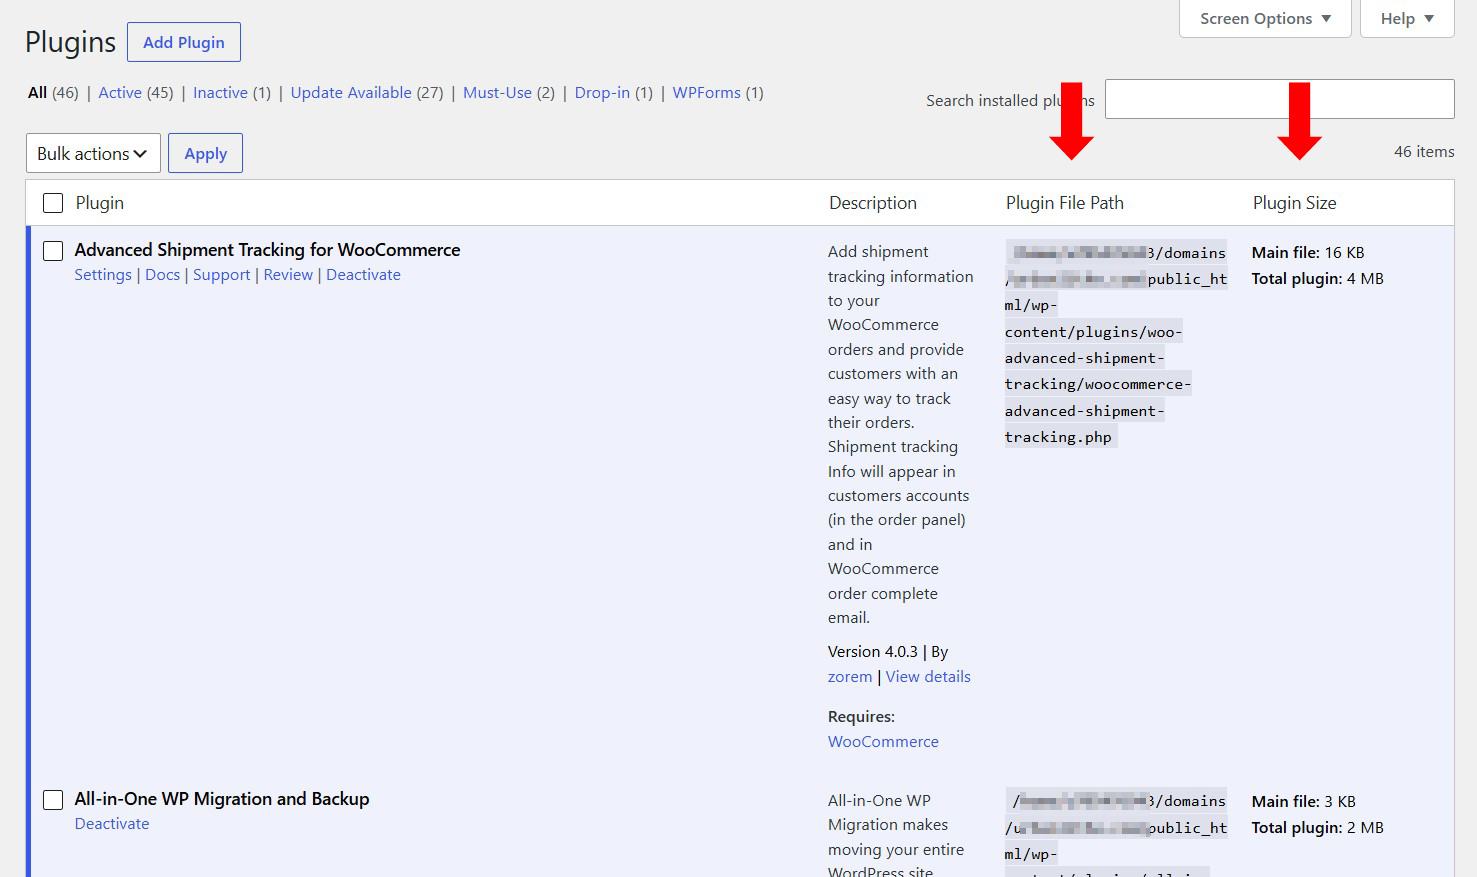1477x877 pixels.
Task: Click the Plugin column header
Action: pyautogui.click(x=100, y=203)
